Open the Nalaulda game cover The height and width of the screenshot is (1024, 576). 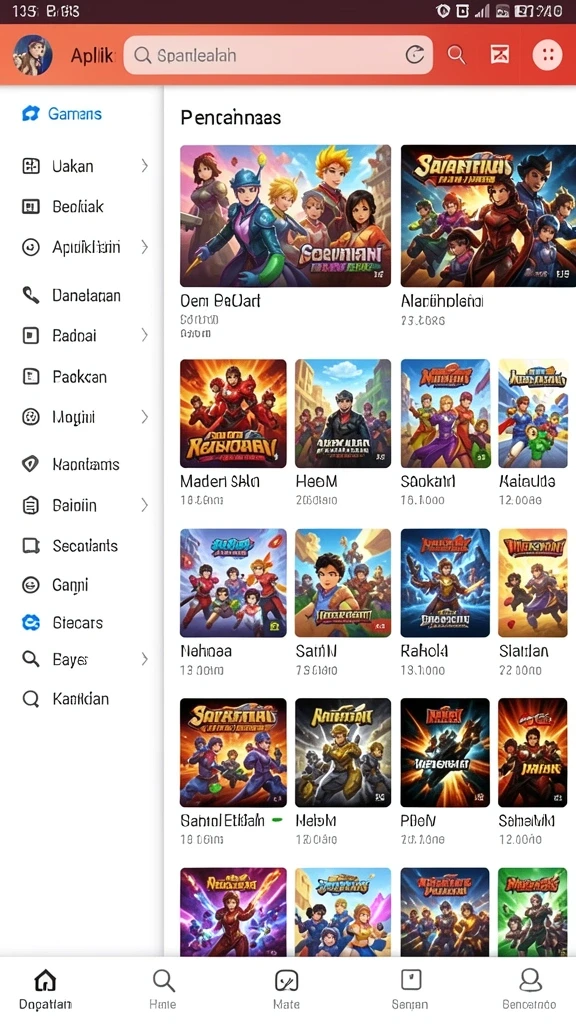click(533, 413)
